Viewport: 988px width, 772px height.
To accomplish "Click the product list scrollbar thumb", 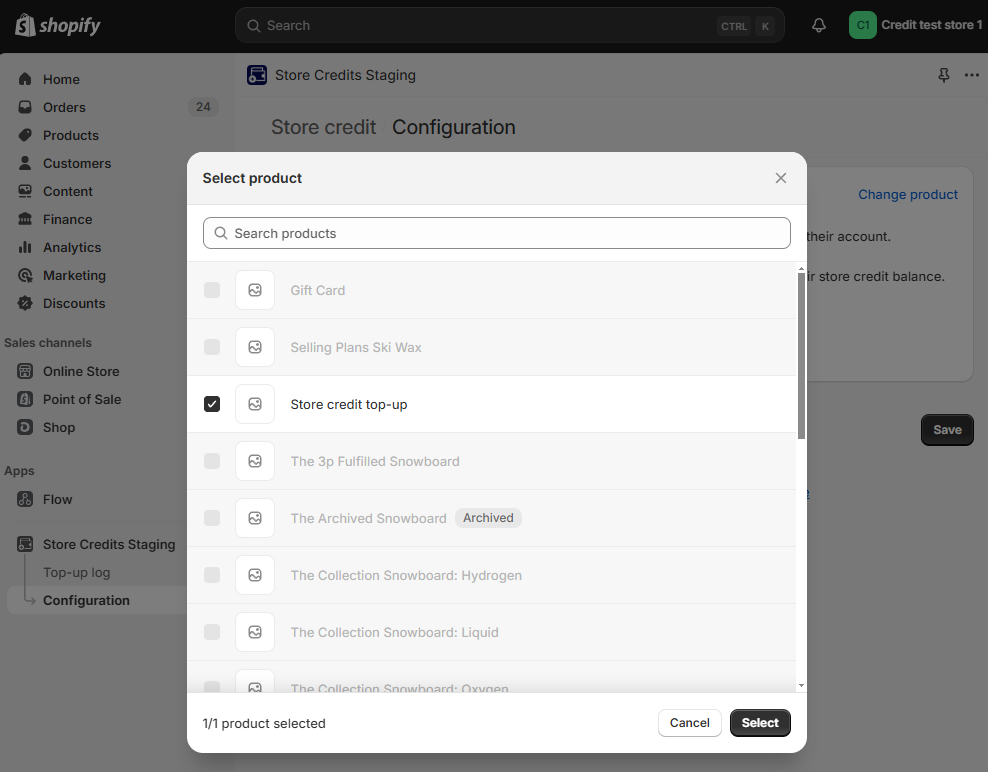I will [x=801, y=355].
